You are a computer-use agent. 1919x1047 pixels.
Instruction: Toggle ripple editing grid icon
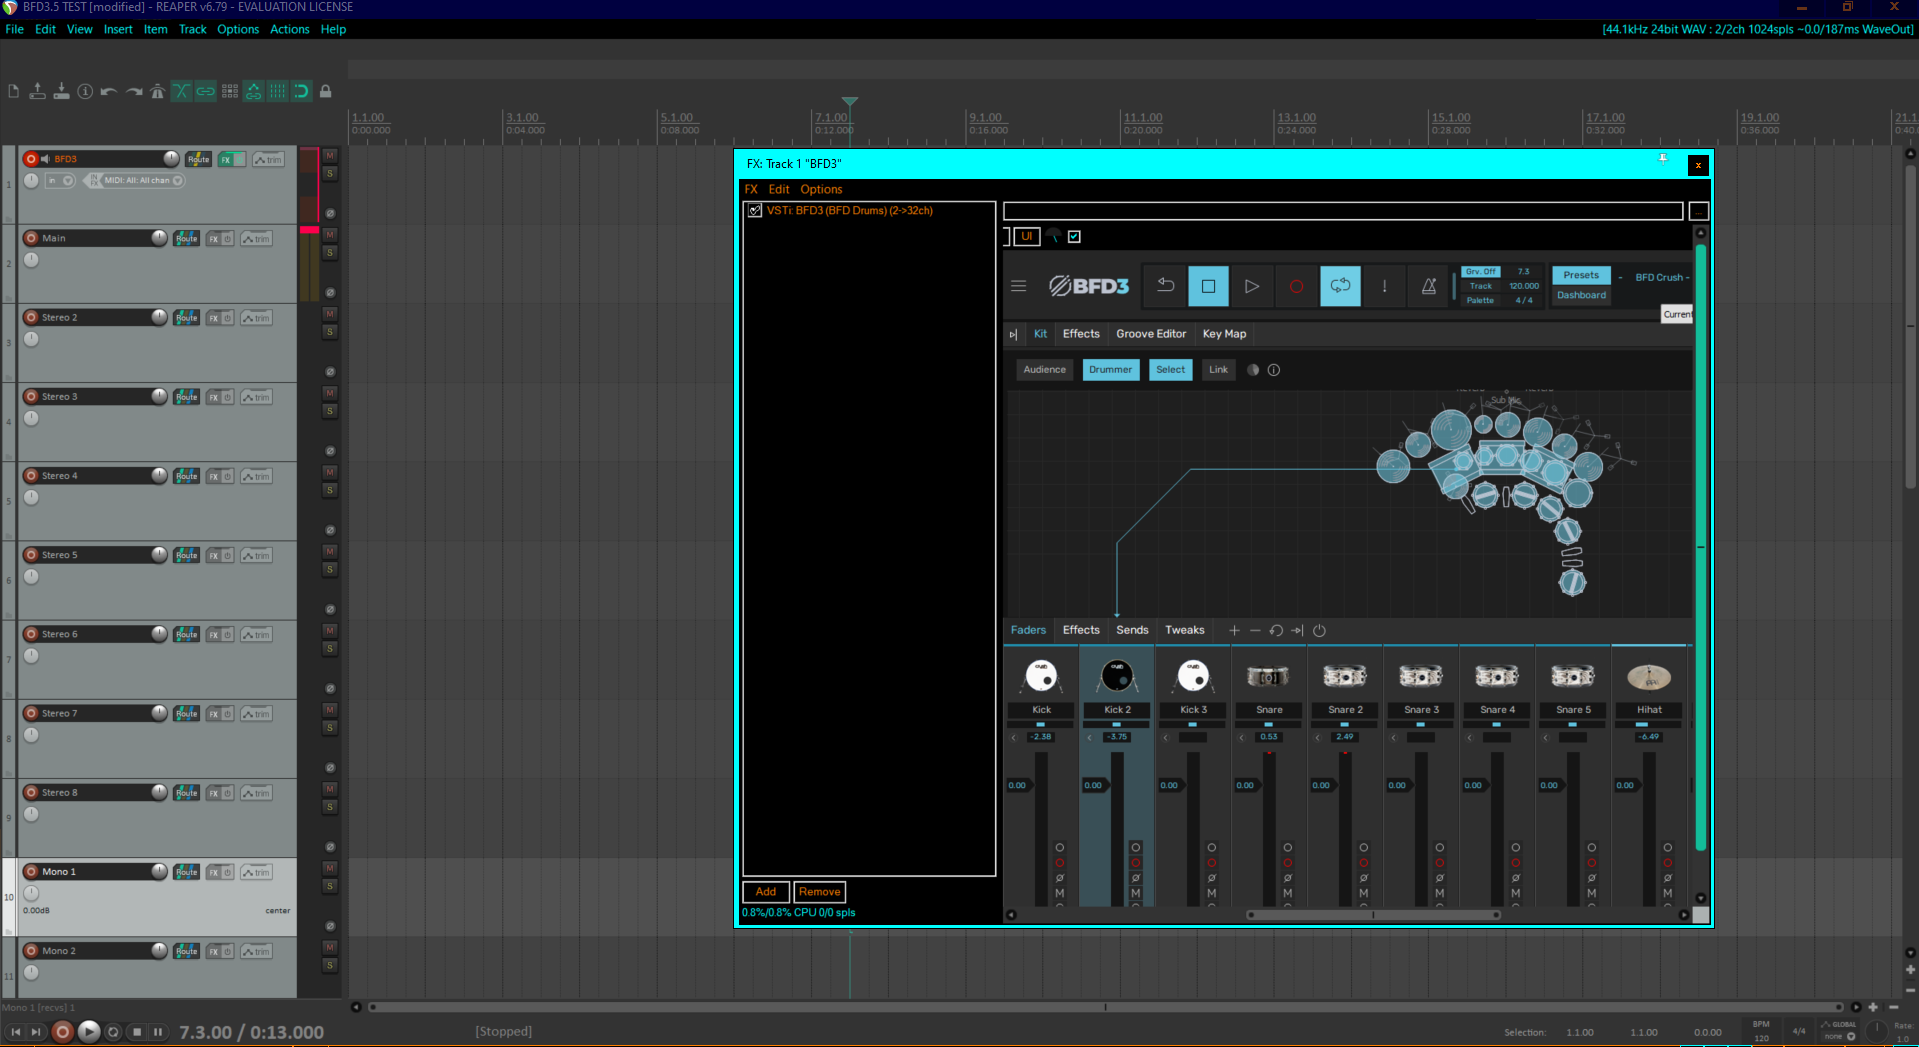click(230, 91)
